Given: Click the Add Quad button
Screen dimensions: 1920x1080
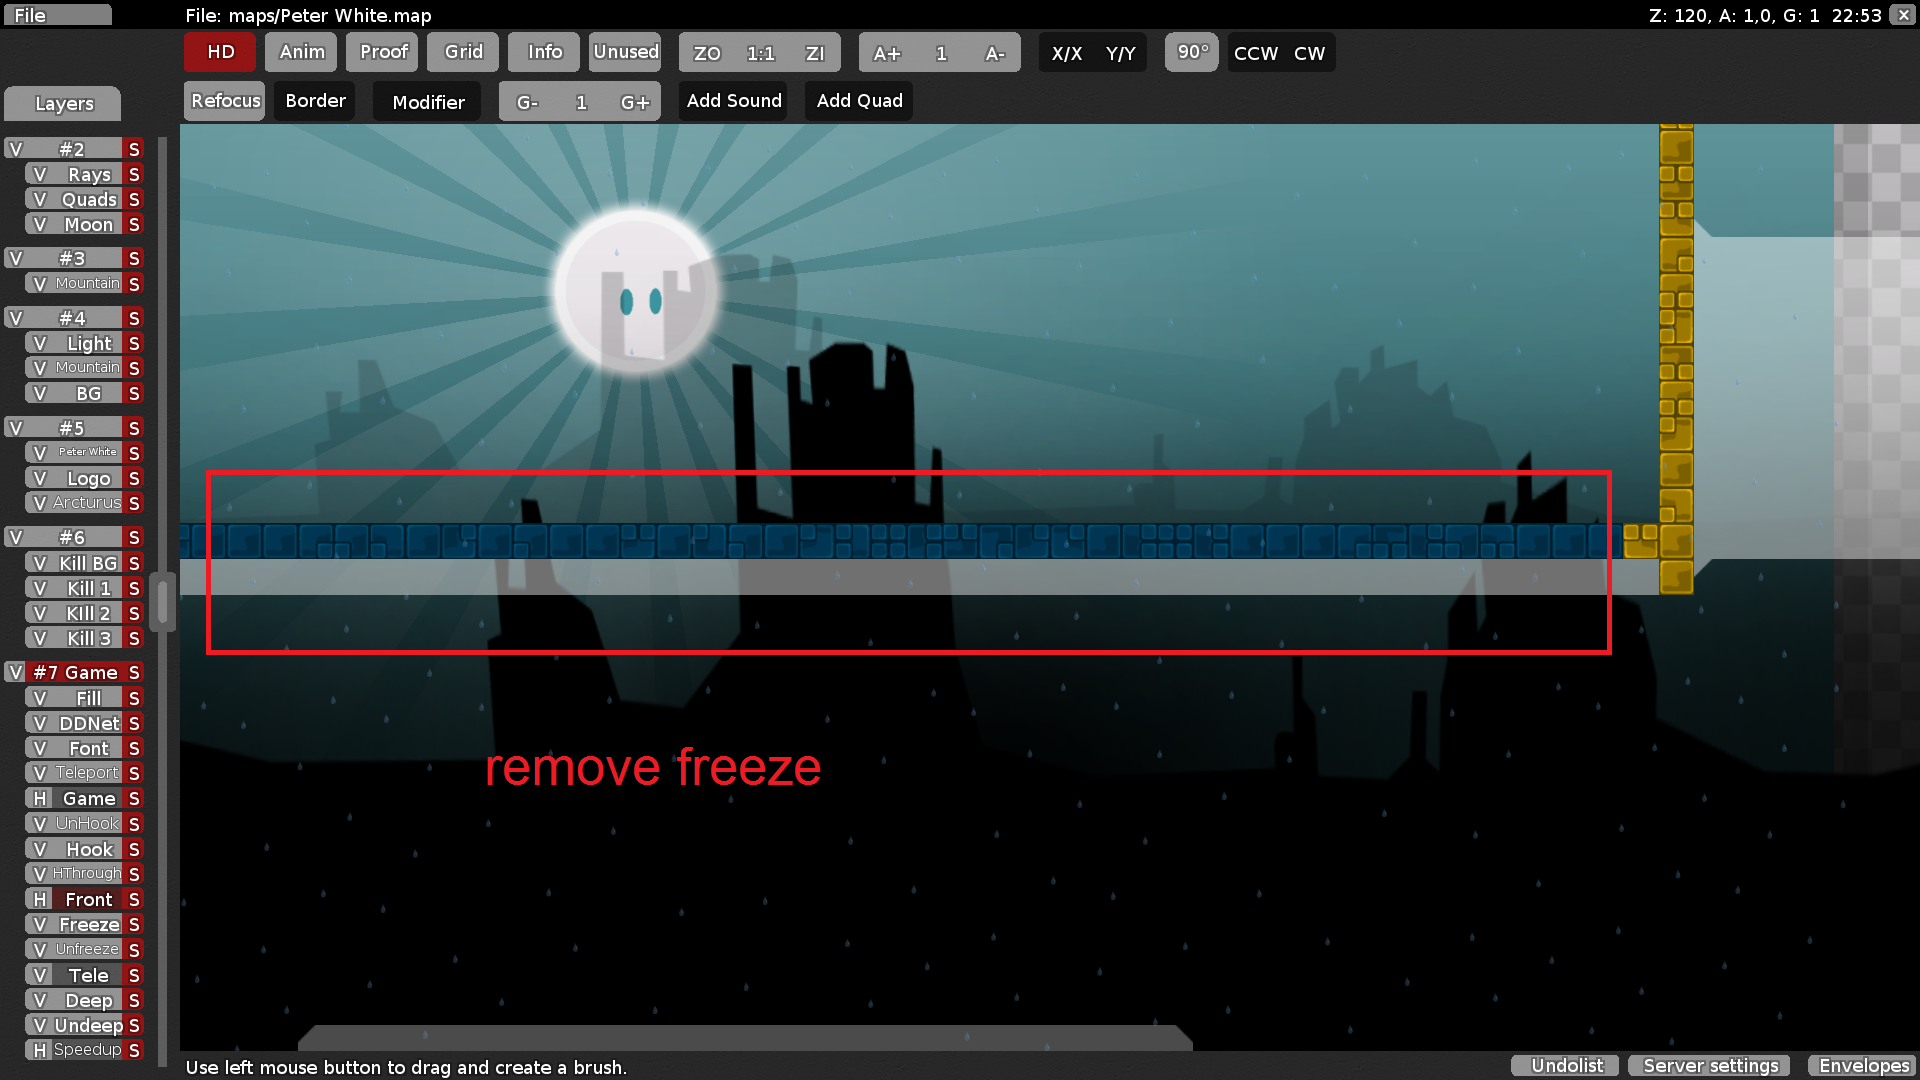Looking at the screenshot, I should pyautogui.click(x=859, y=101).
